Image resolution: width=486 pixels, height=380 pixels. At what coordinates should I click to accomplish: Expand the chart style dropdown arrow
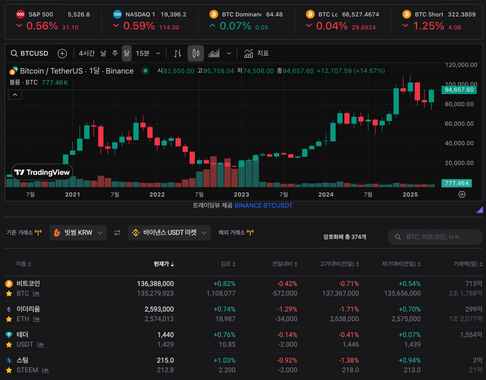[x=229, y=53]
